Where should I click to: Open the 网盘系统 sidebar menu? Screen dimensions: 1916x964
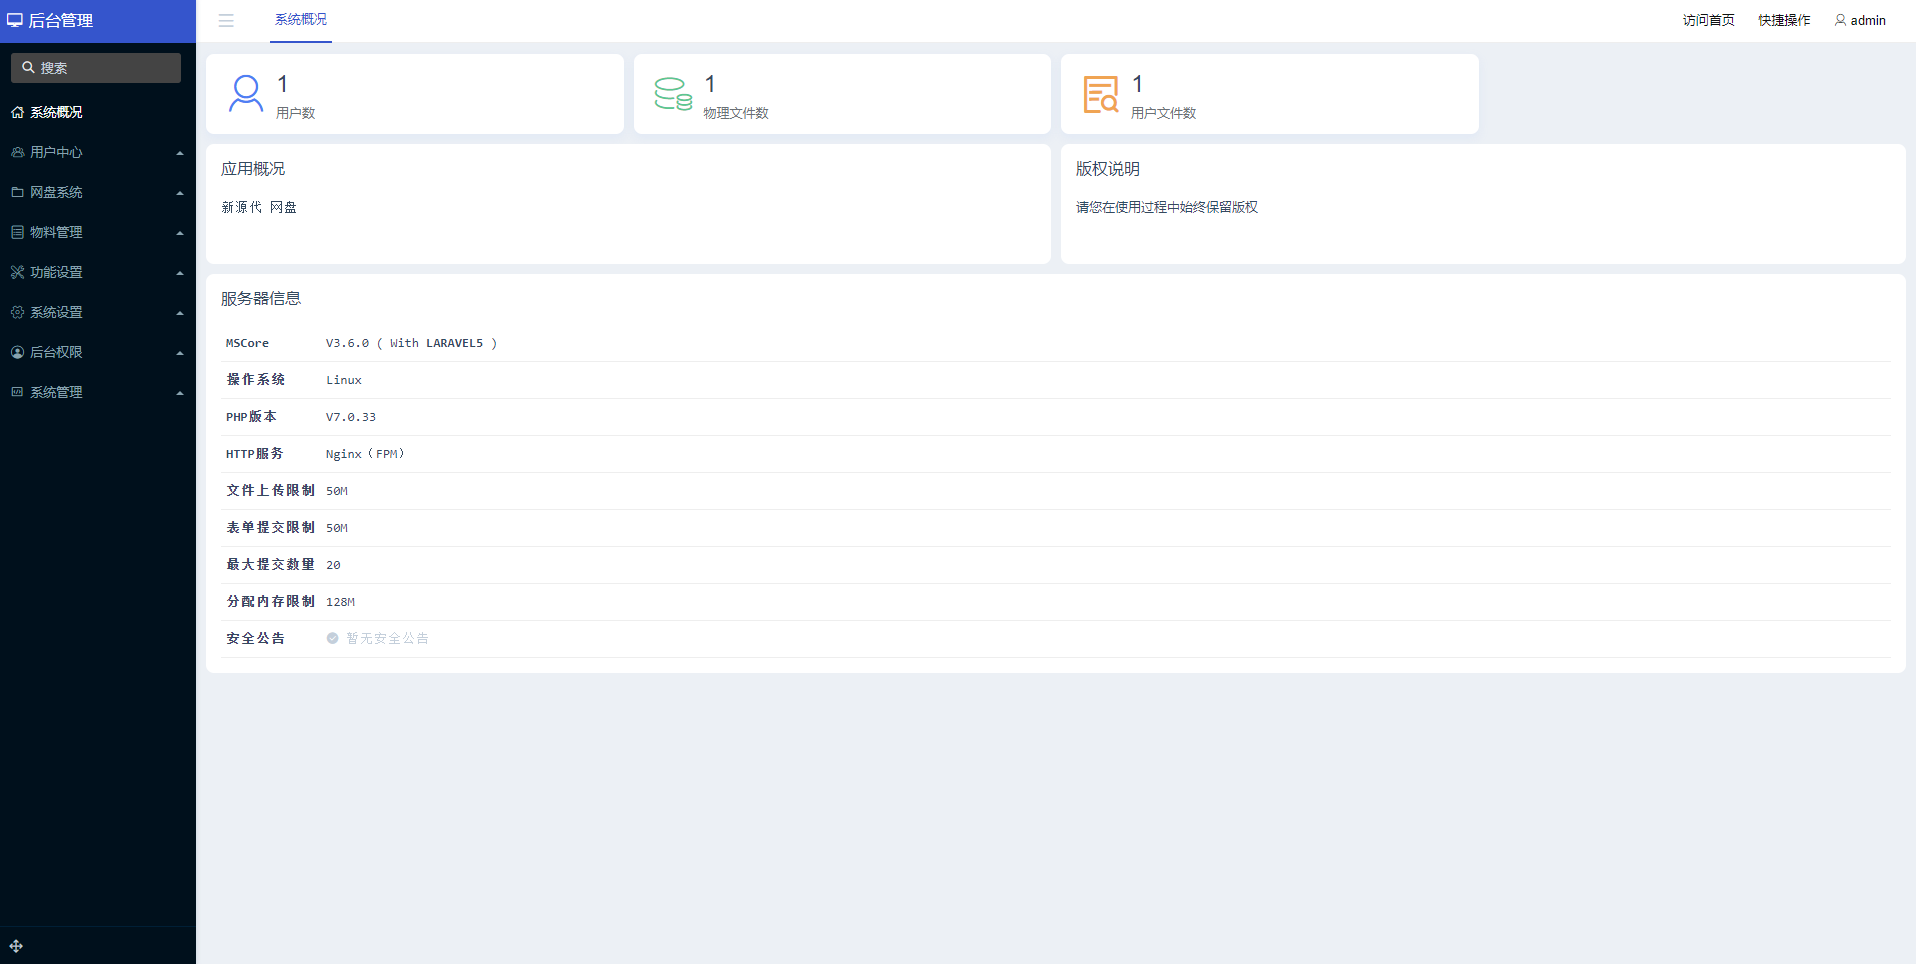coord(98,192)
